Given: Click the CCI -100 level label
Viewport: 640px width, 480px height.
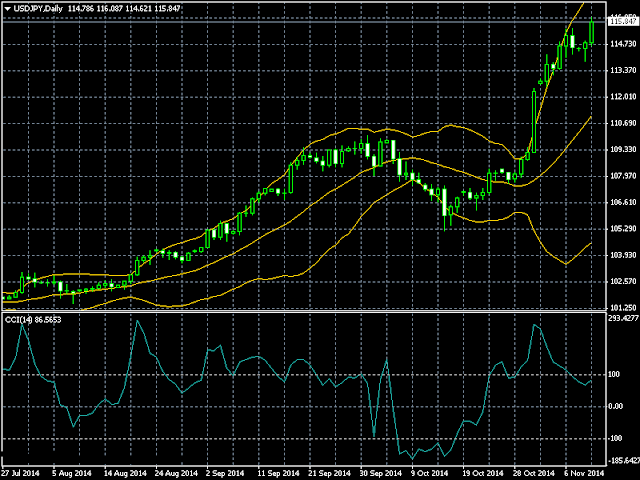Looking at the screenshot, I should [x=617, y=438].
